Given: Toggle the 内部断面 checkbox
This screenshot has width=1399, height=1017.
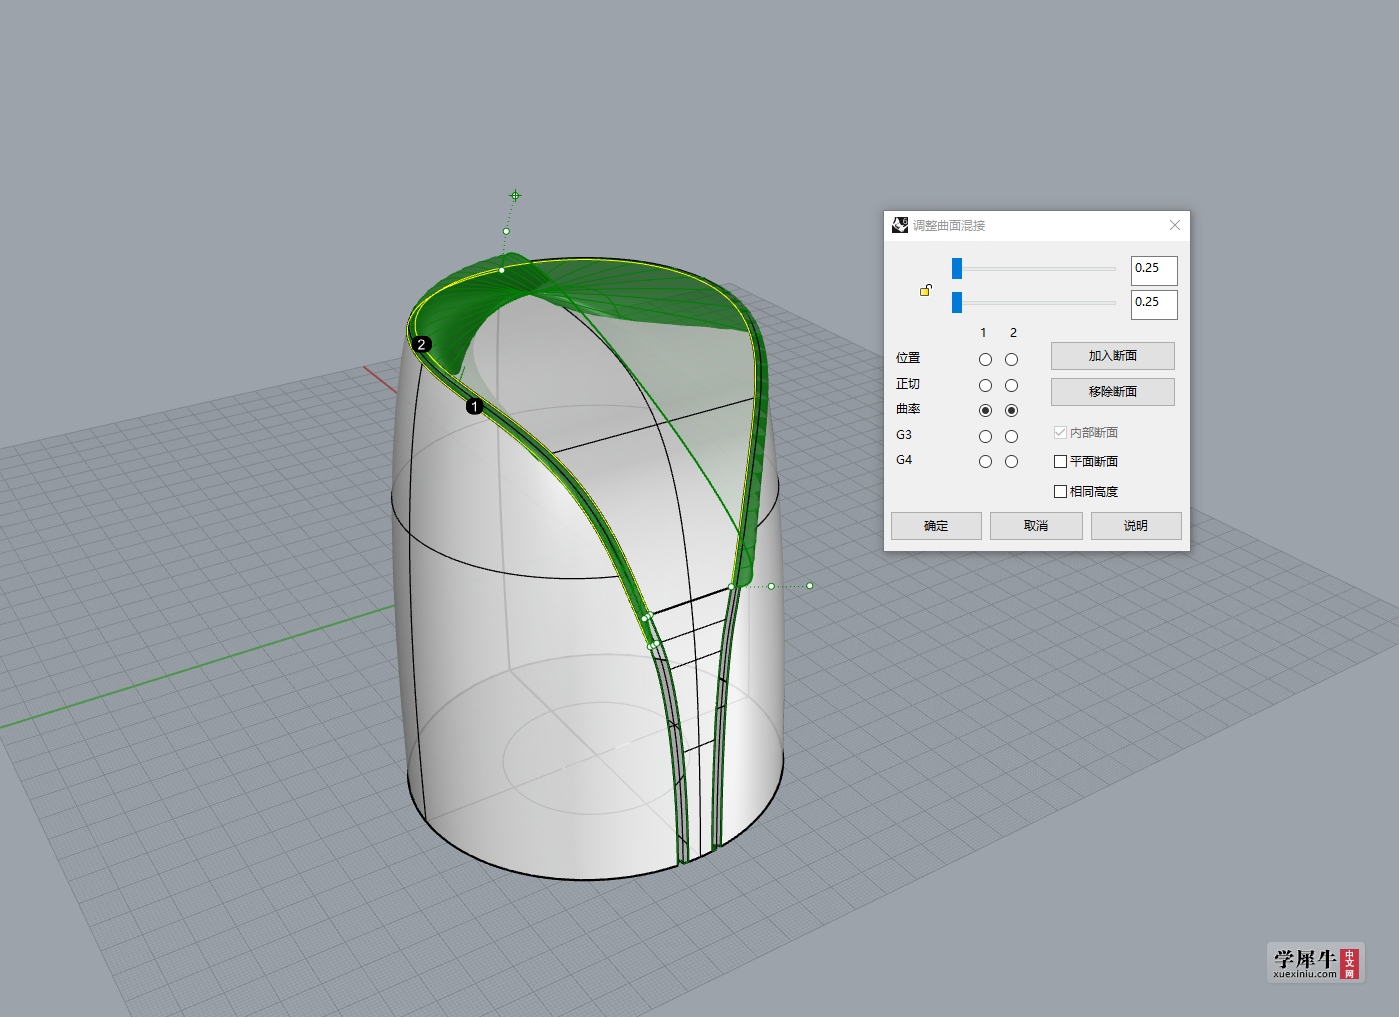Looking at the screenshot, I should [x=1060, y=432].
